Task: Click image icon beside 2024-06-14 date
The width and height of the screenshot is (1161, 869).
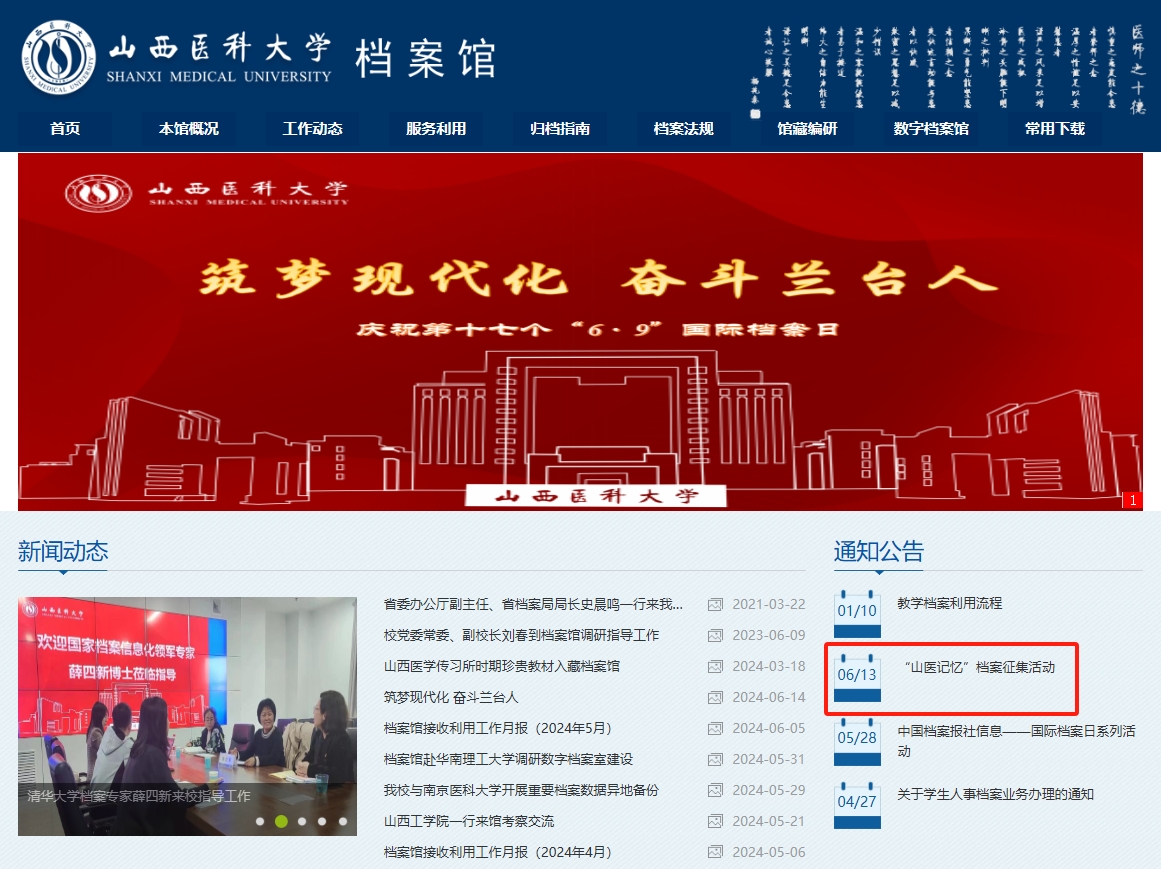Action: click(x=715, y=698)
